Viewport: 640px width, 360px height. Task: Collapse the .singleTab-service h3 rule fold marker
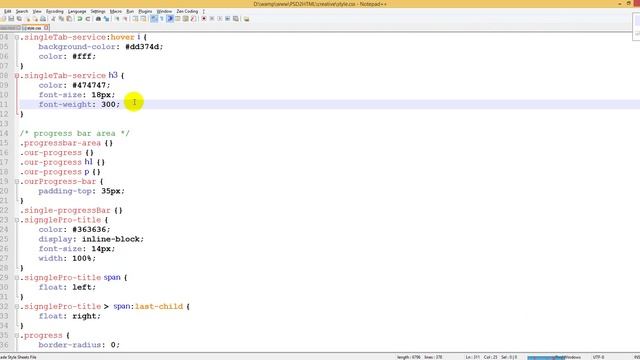[x=17, y=76]
